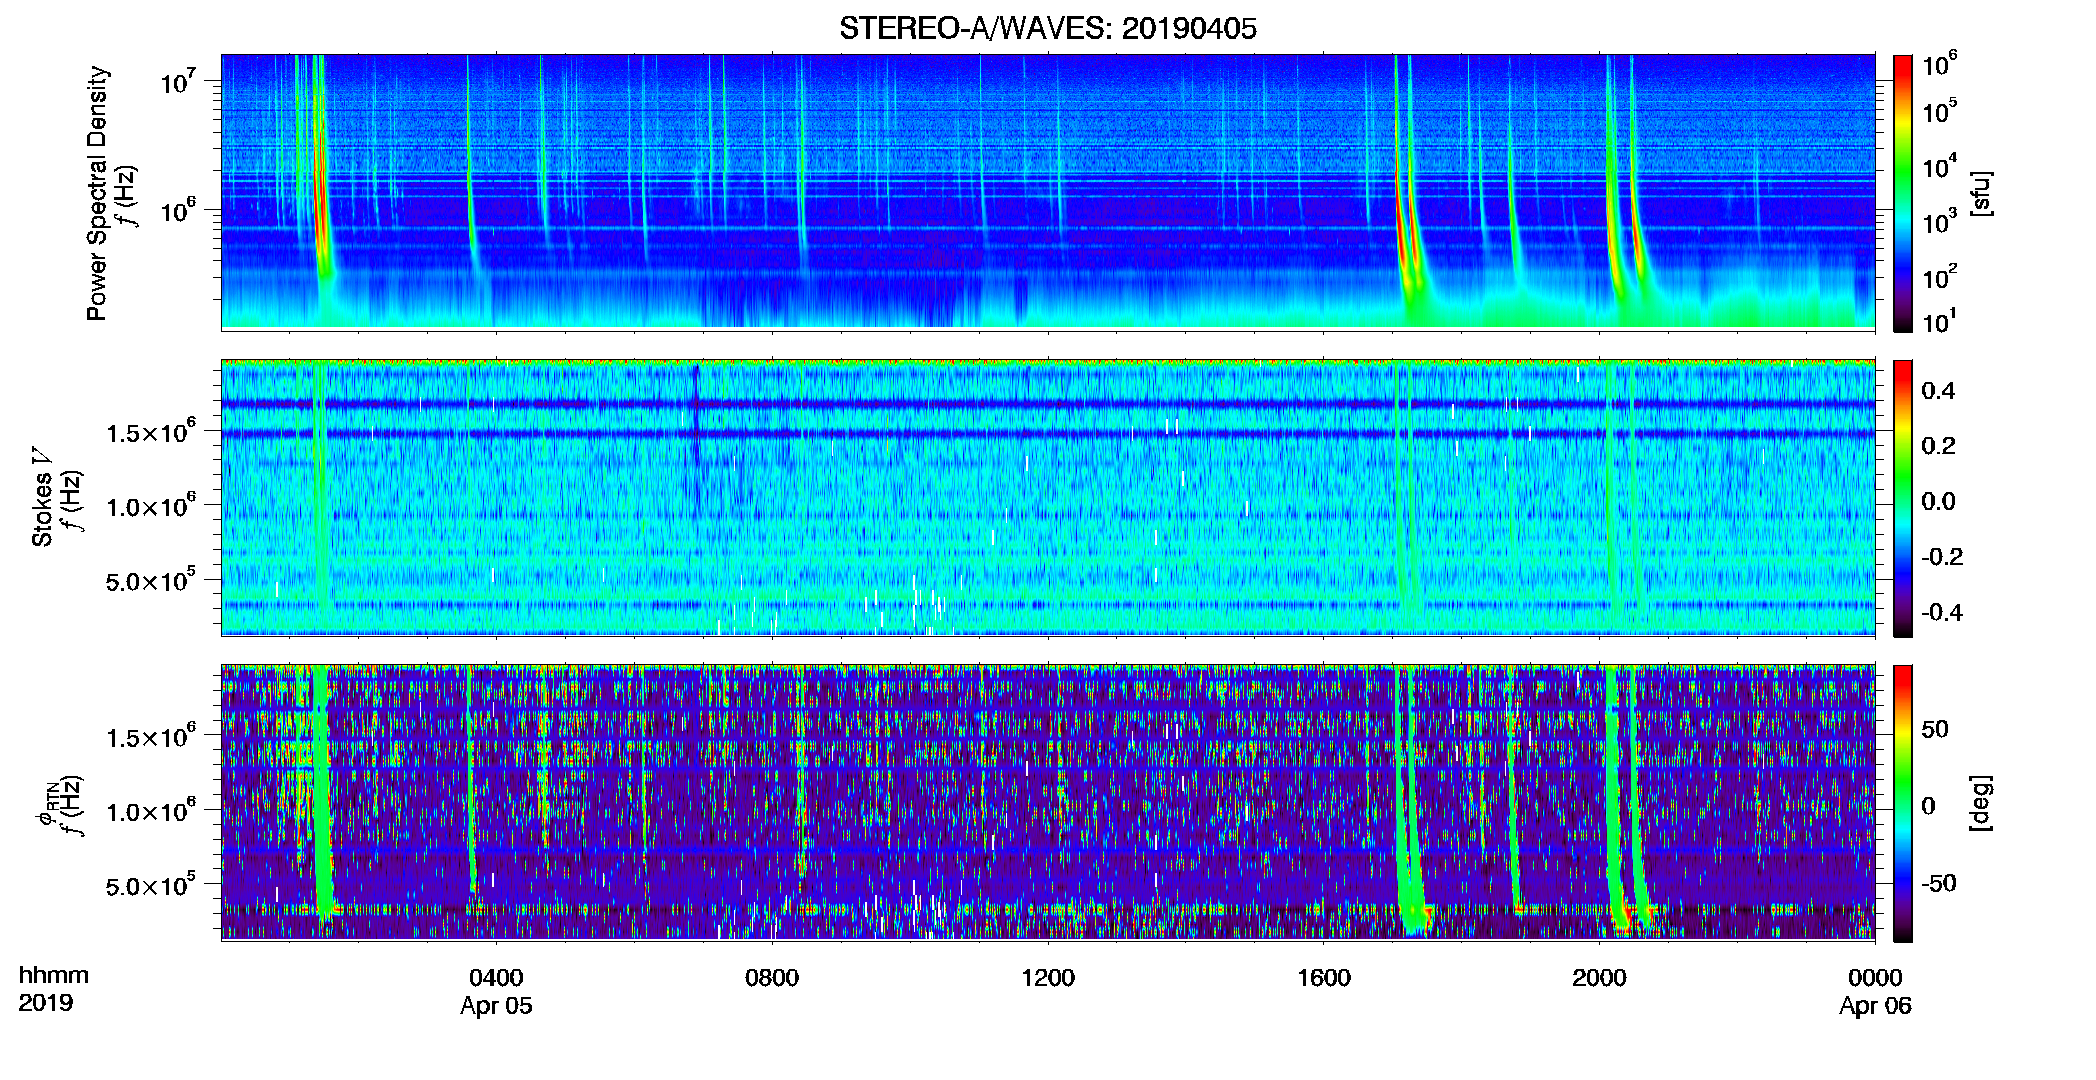
Task: Click the 2000 time tick label
Action: click(1599, 978)
